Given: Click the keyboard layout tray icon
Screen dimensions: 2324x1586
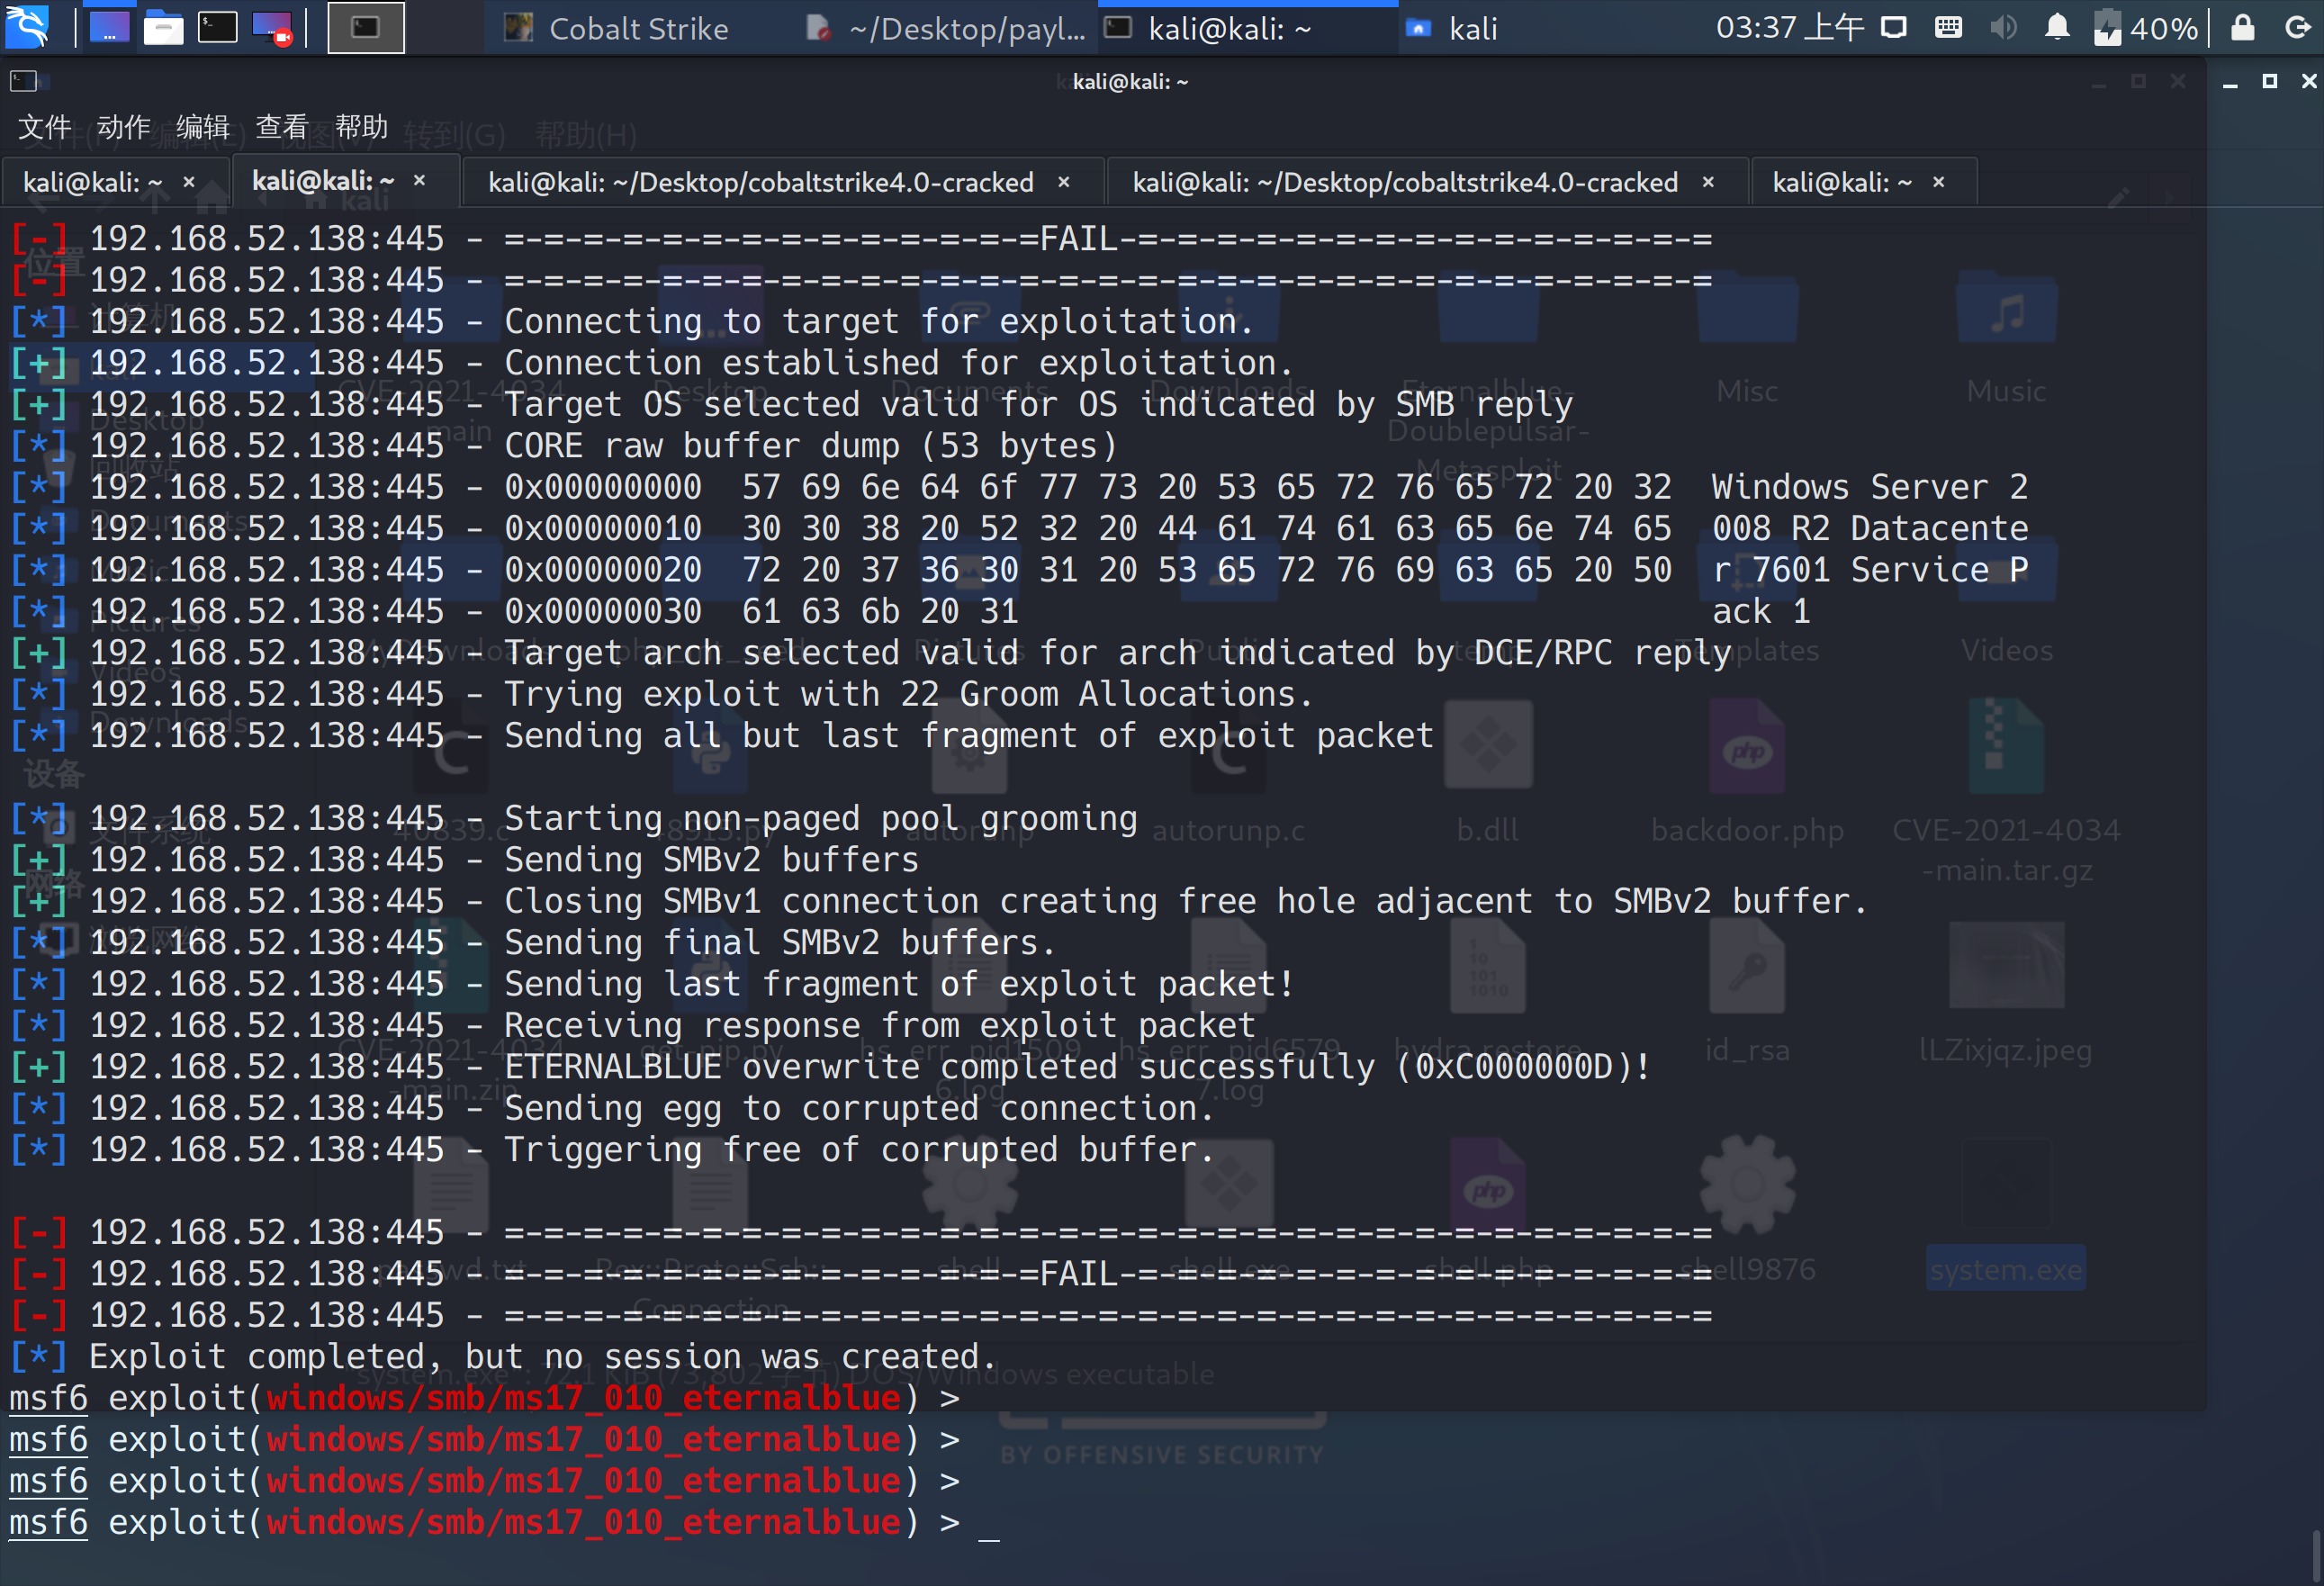Looking at the screenshot, I should (x=1948, y=28).
